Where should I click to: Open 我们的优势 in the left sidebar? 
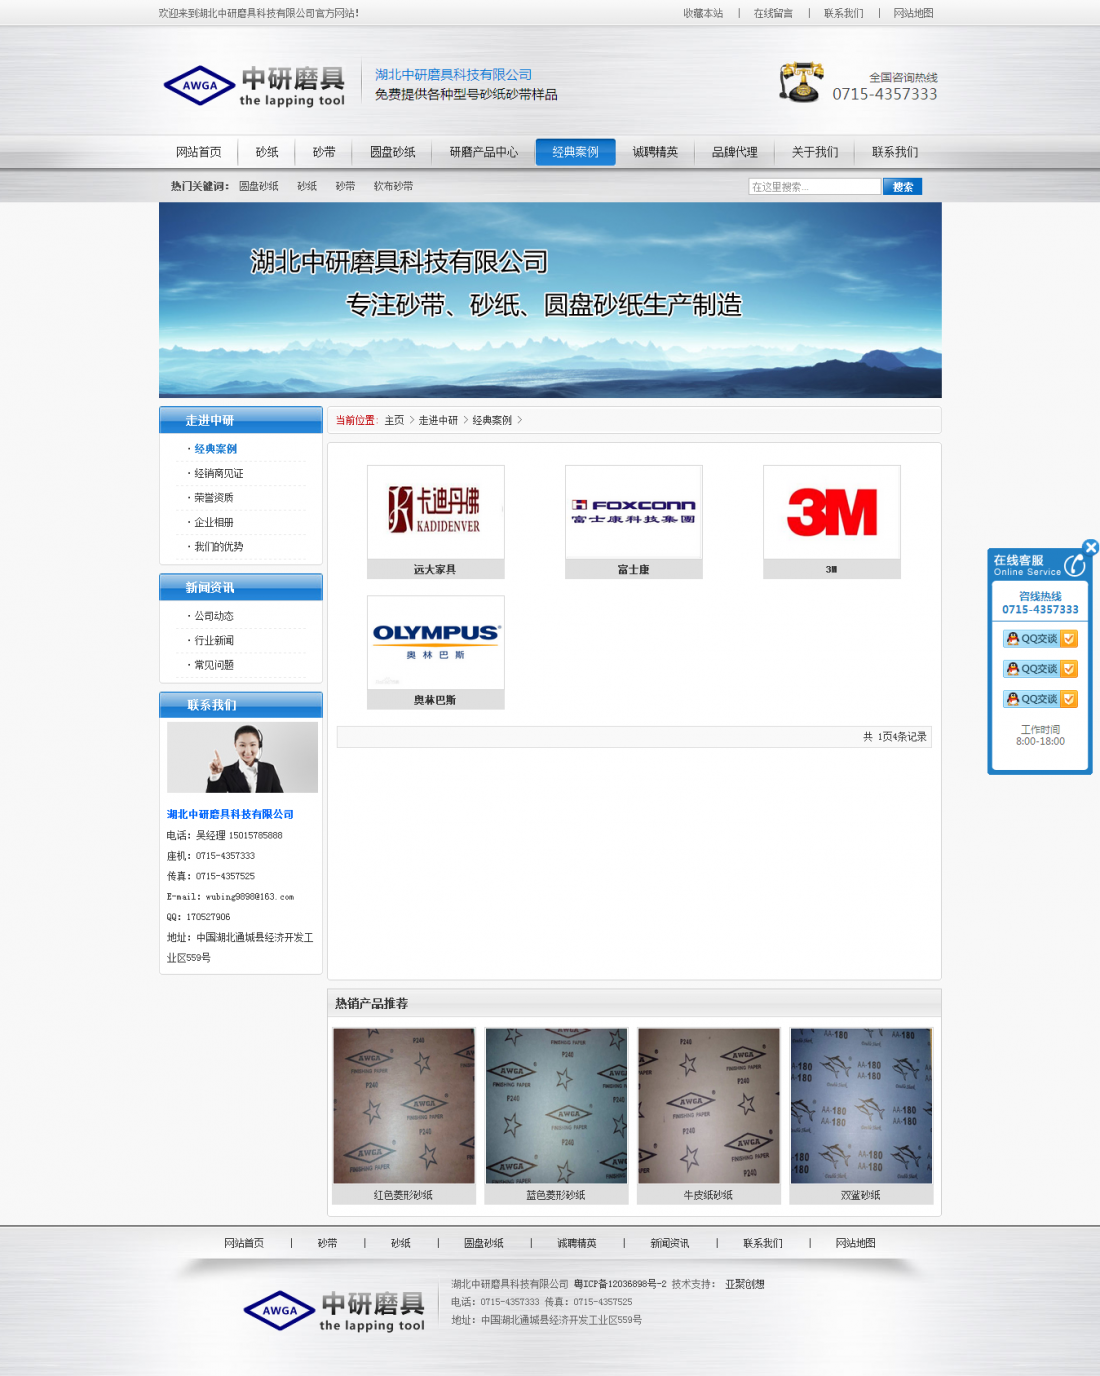click(219, 547)
